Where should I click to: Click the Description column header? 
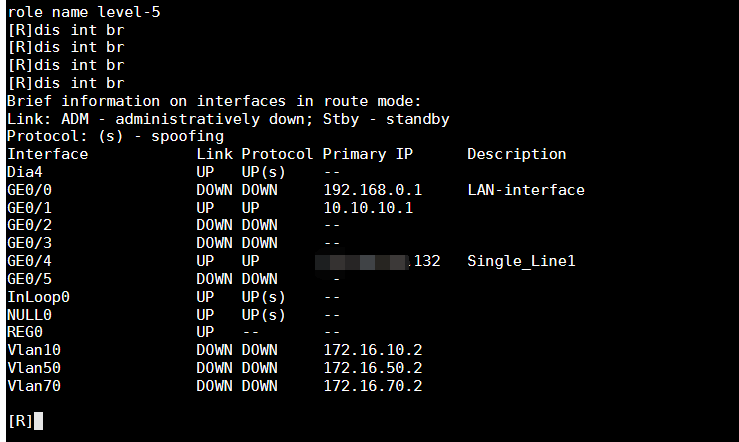click(516, 154)
